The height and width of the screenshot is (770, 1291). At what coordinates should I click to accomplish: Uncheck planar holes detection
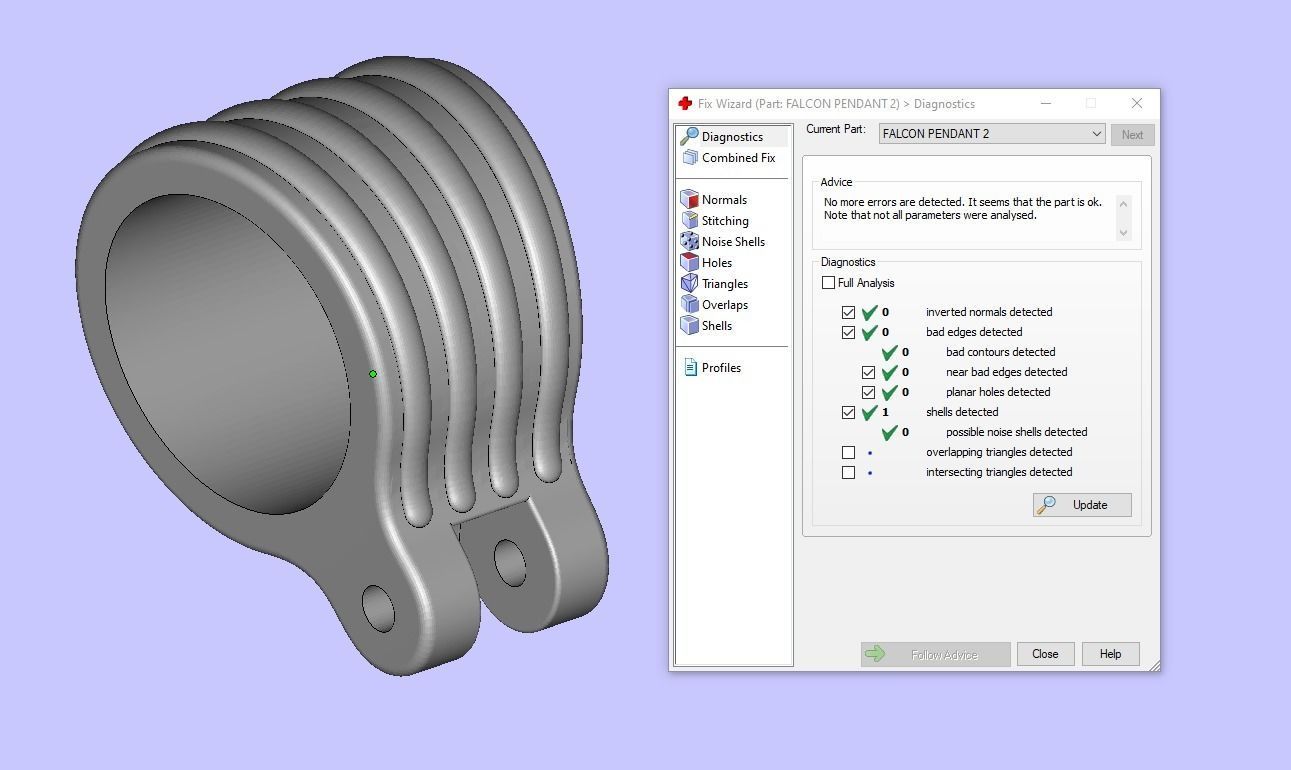pos(868,392)
